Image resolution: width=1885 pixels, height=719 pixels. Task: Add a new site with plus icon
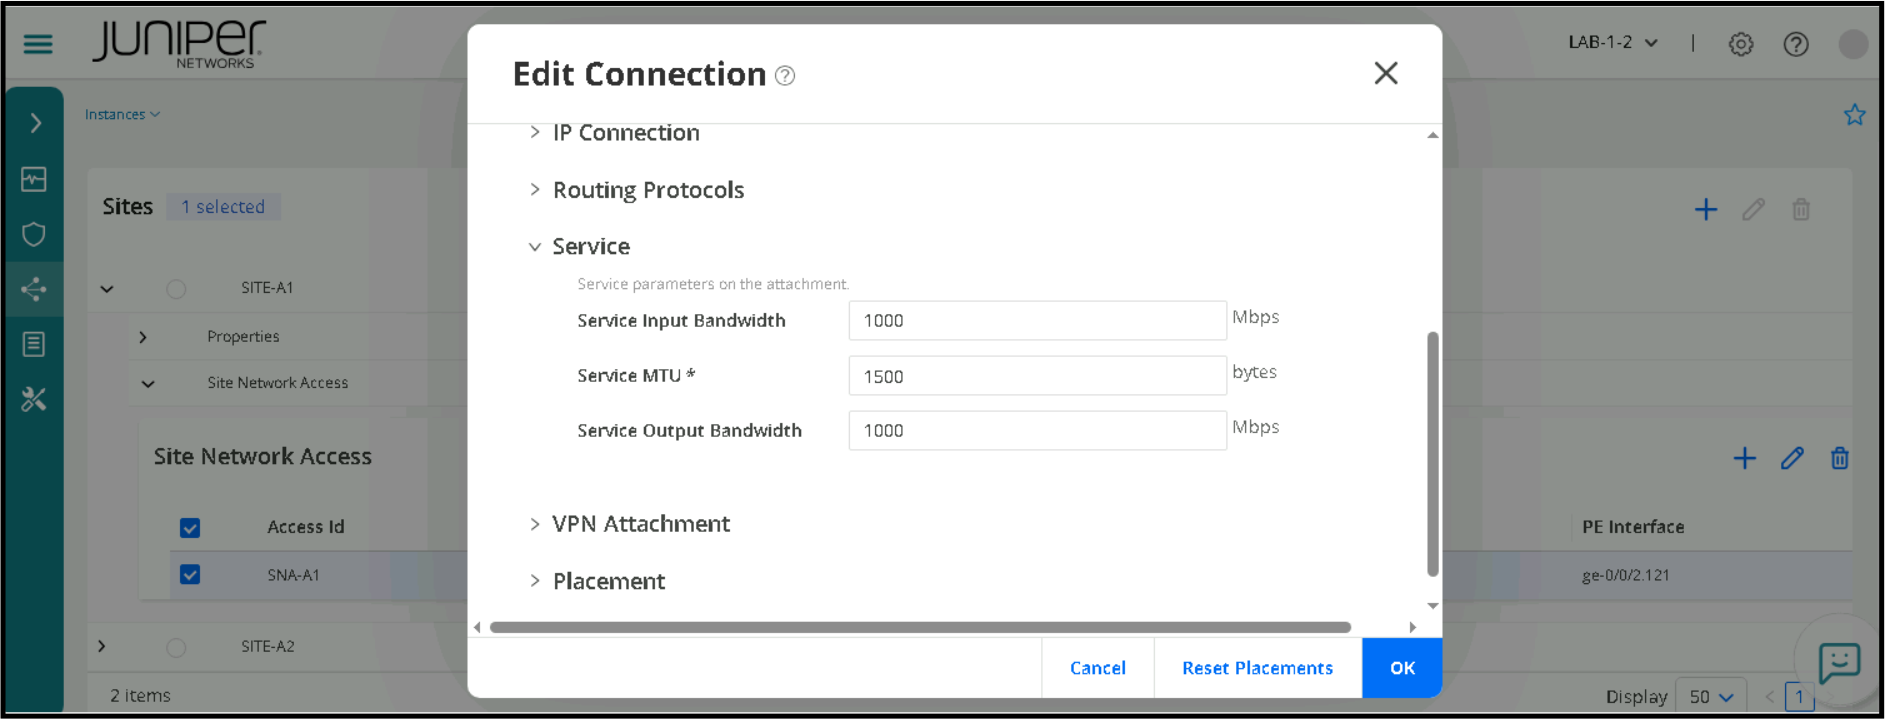coord(1706,209)
